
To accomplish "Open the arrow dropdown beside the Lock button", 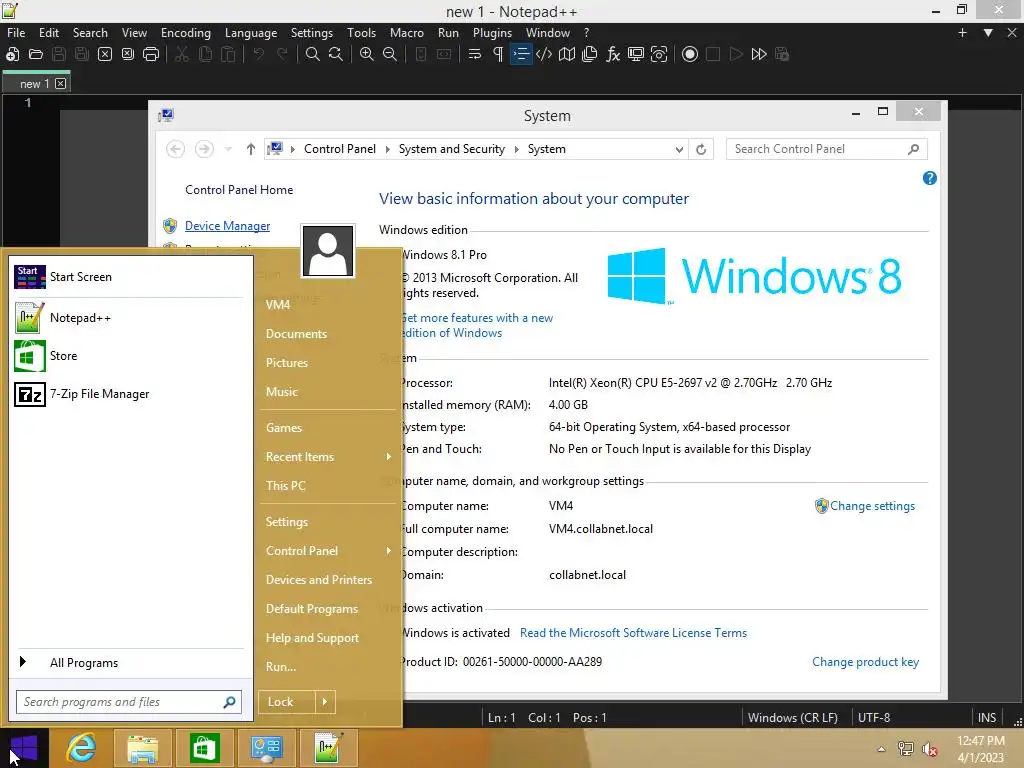I will [325, 702].
